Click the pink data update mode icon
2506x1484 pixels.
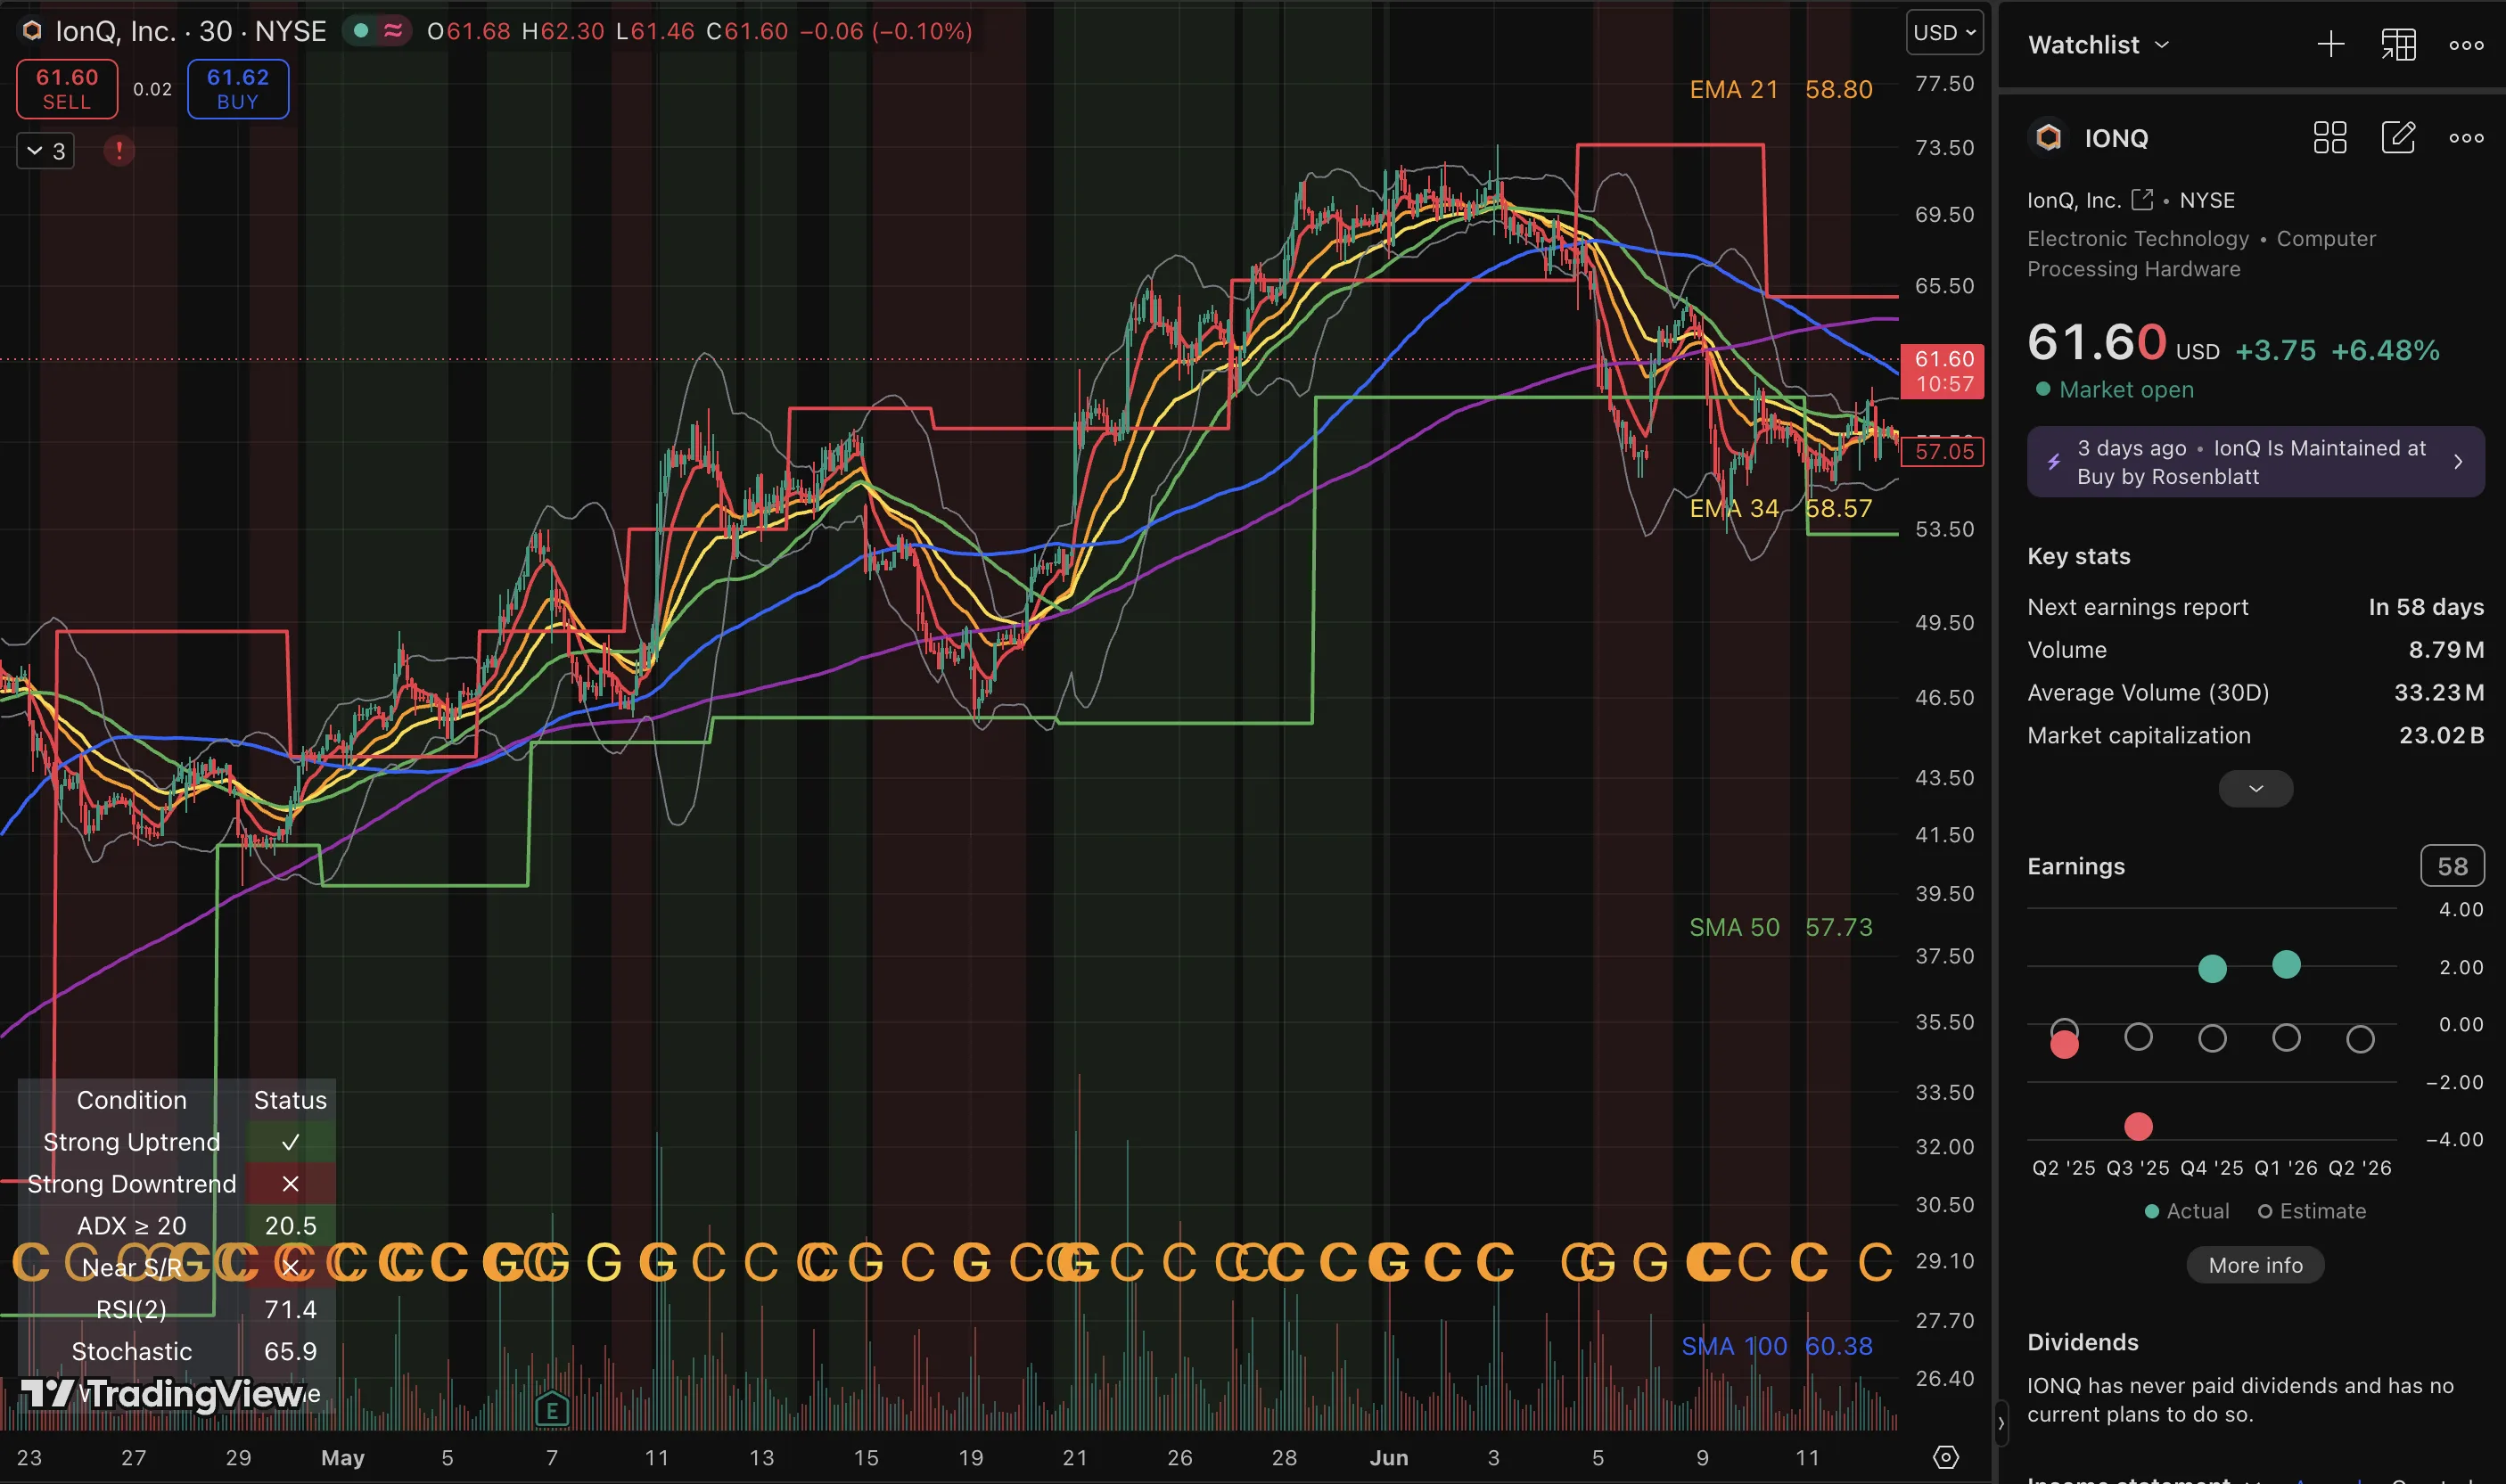(x=393, y=31)
